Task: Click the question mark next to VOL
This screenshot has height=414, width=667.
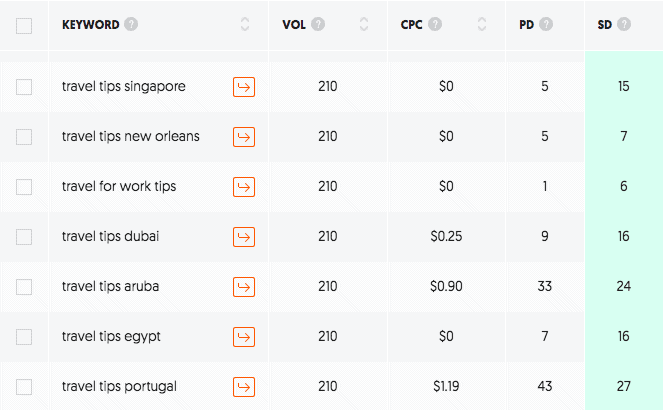Action: [318, 24]
